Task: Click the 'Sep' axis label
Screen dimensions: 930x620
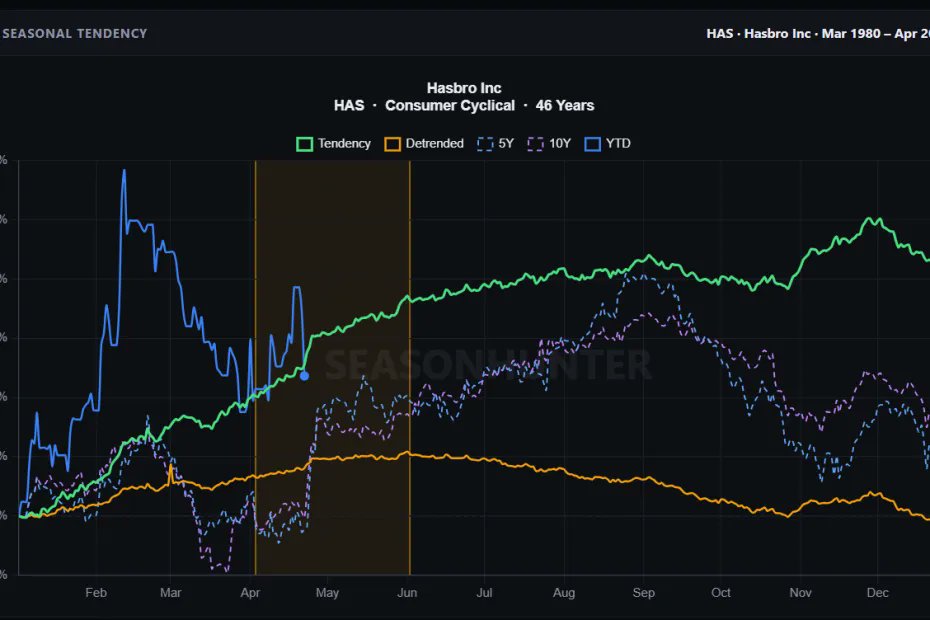Action: tap(644, 593)
